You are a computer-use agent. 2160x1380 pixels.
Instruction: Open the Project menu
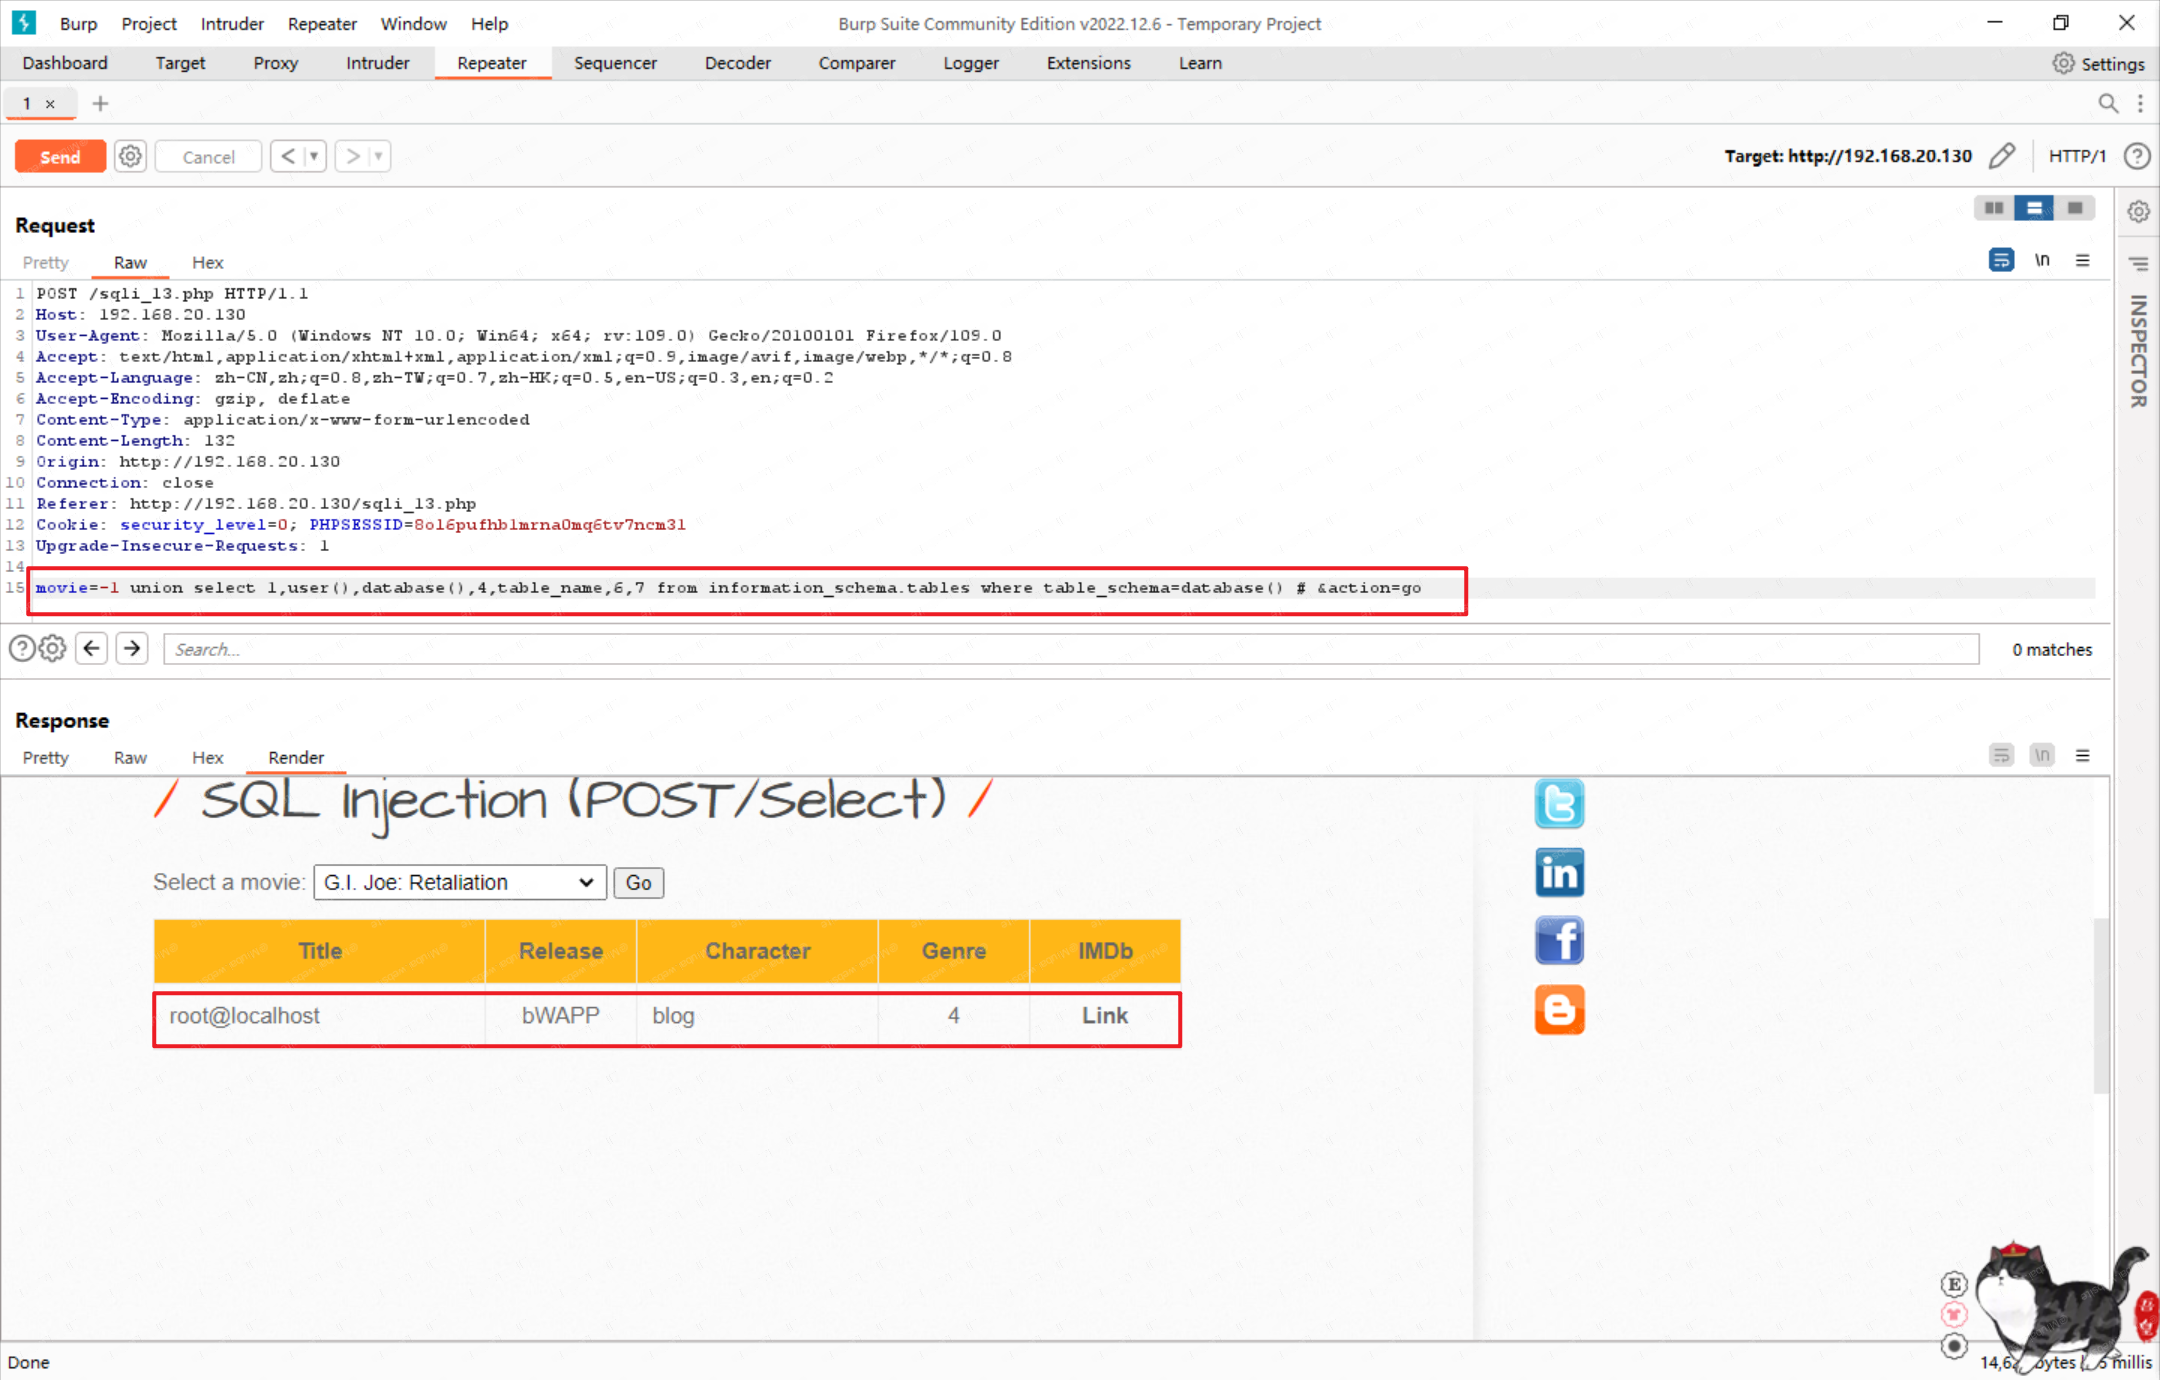(149, 23)
